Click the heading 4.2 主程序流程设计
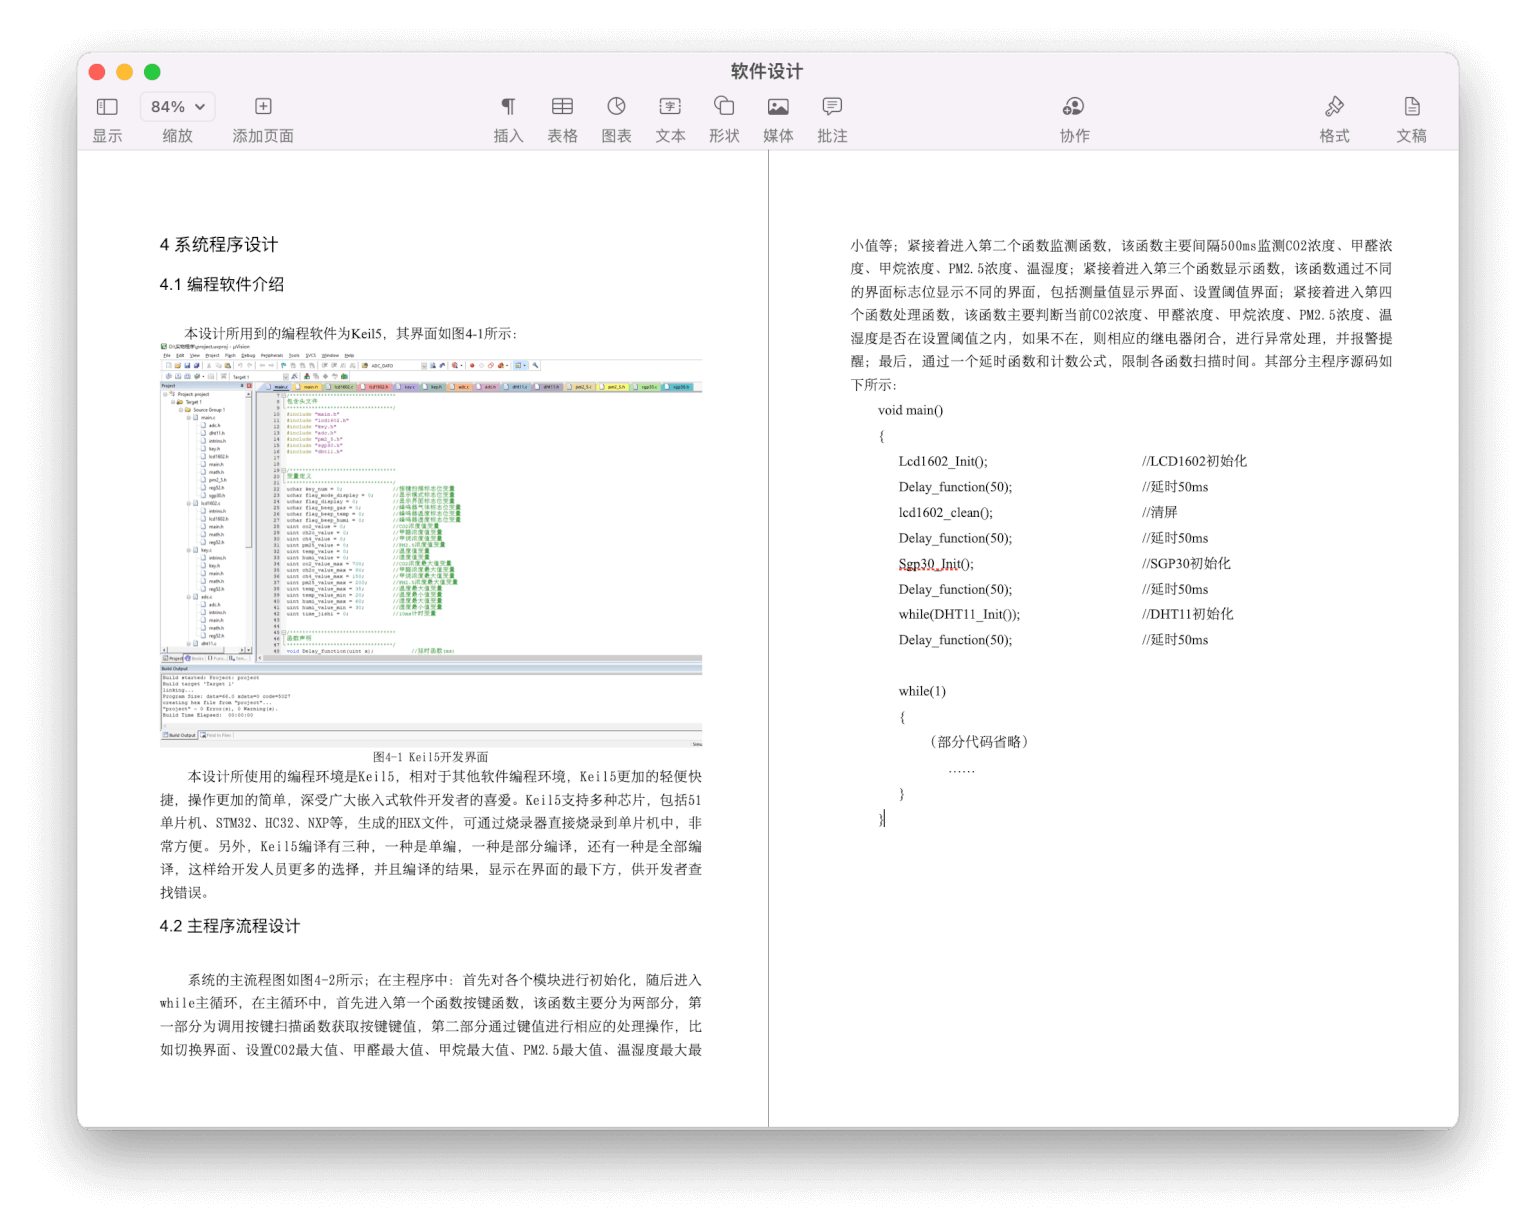This screenshot has width=1536, height=1232. [230, 926]
